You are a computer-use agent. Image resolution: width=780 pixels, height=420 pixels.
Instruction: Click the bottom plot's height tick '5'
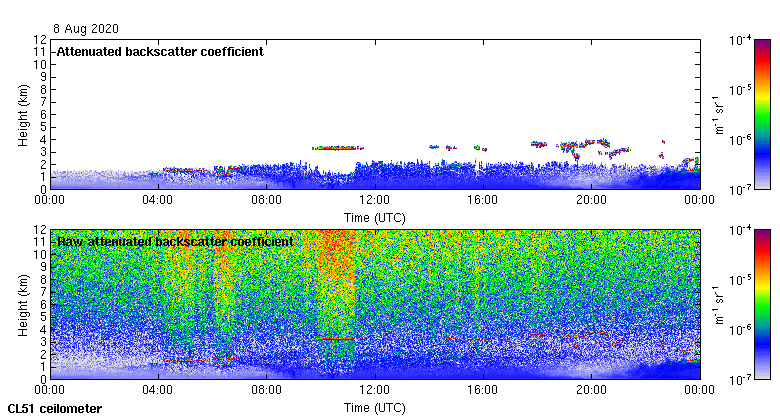[x=44, y=317]
